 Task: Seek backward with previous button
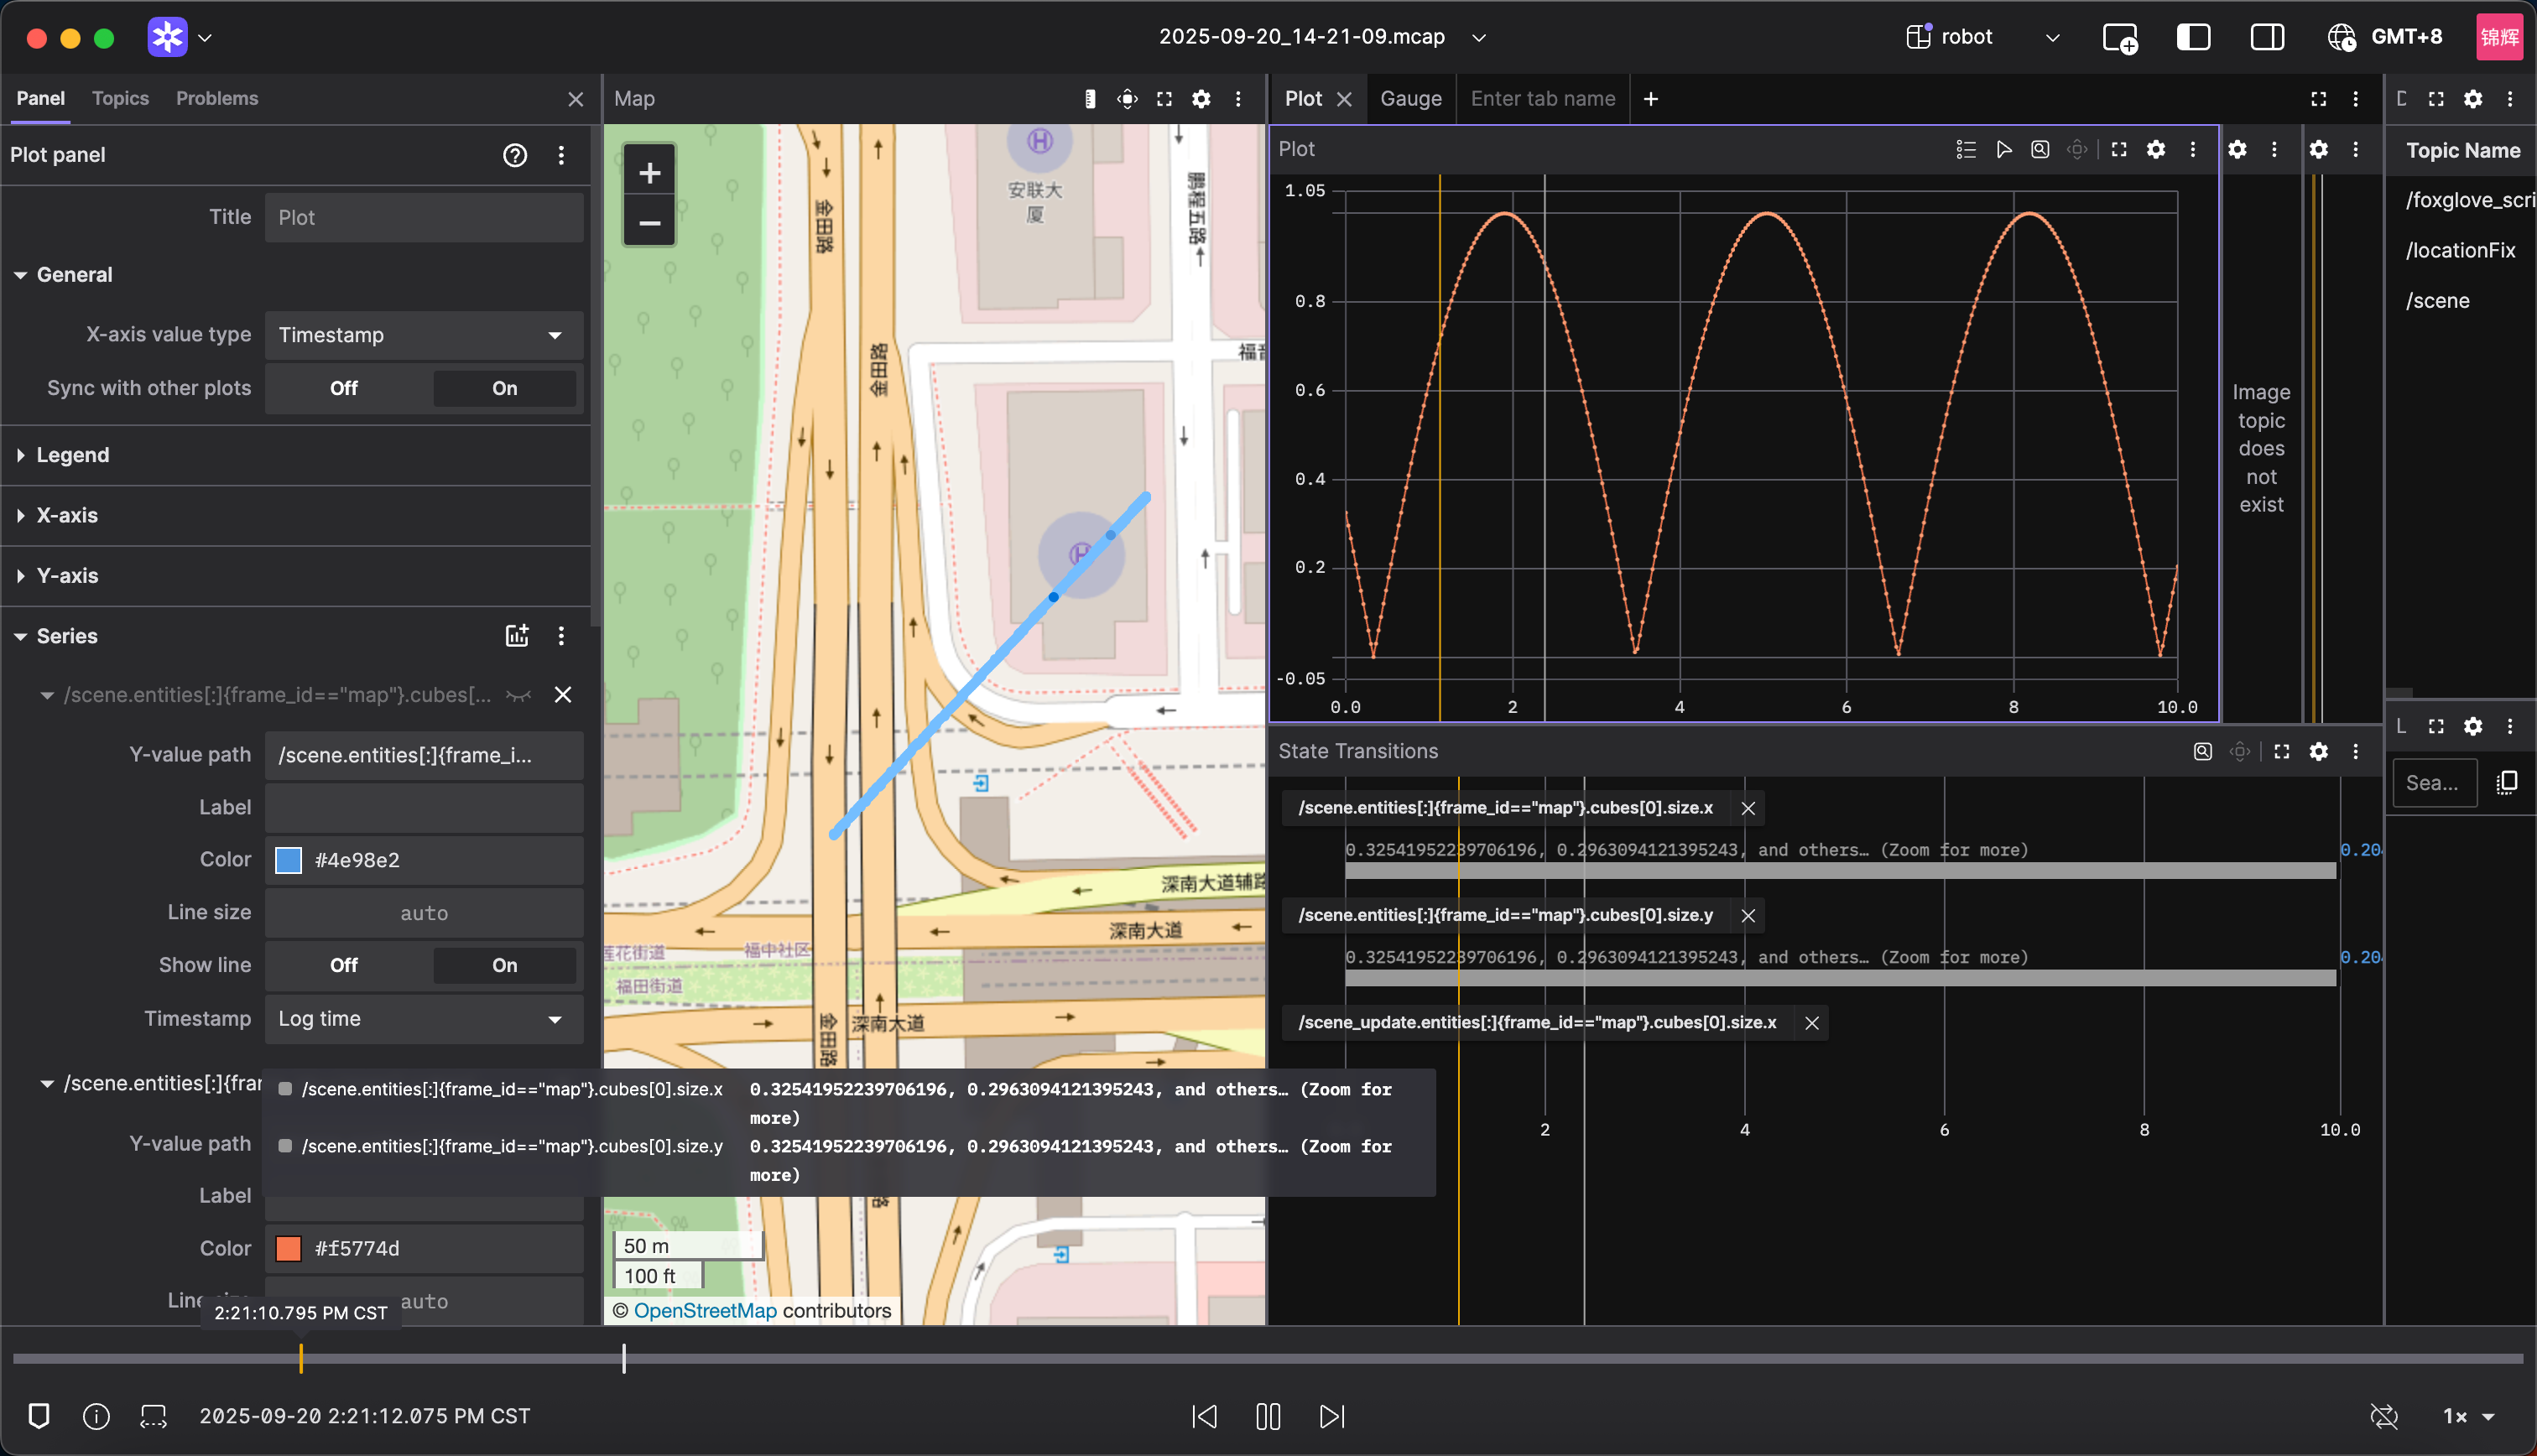click(x=1205, y=1416)
